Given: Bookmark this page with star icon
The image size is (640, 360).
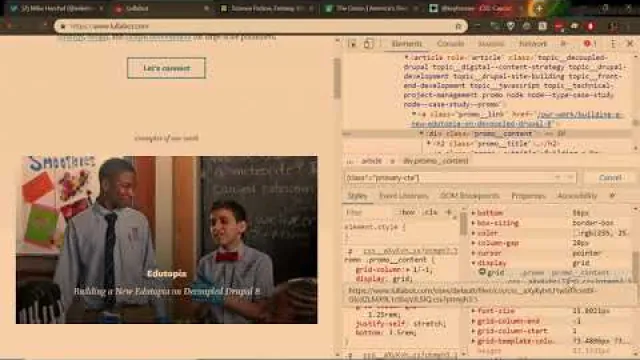Looking at the screenshot, I should 458,27.
